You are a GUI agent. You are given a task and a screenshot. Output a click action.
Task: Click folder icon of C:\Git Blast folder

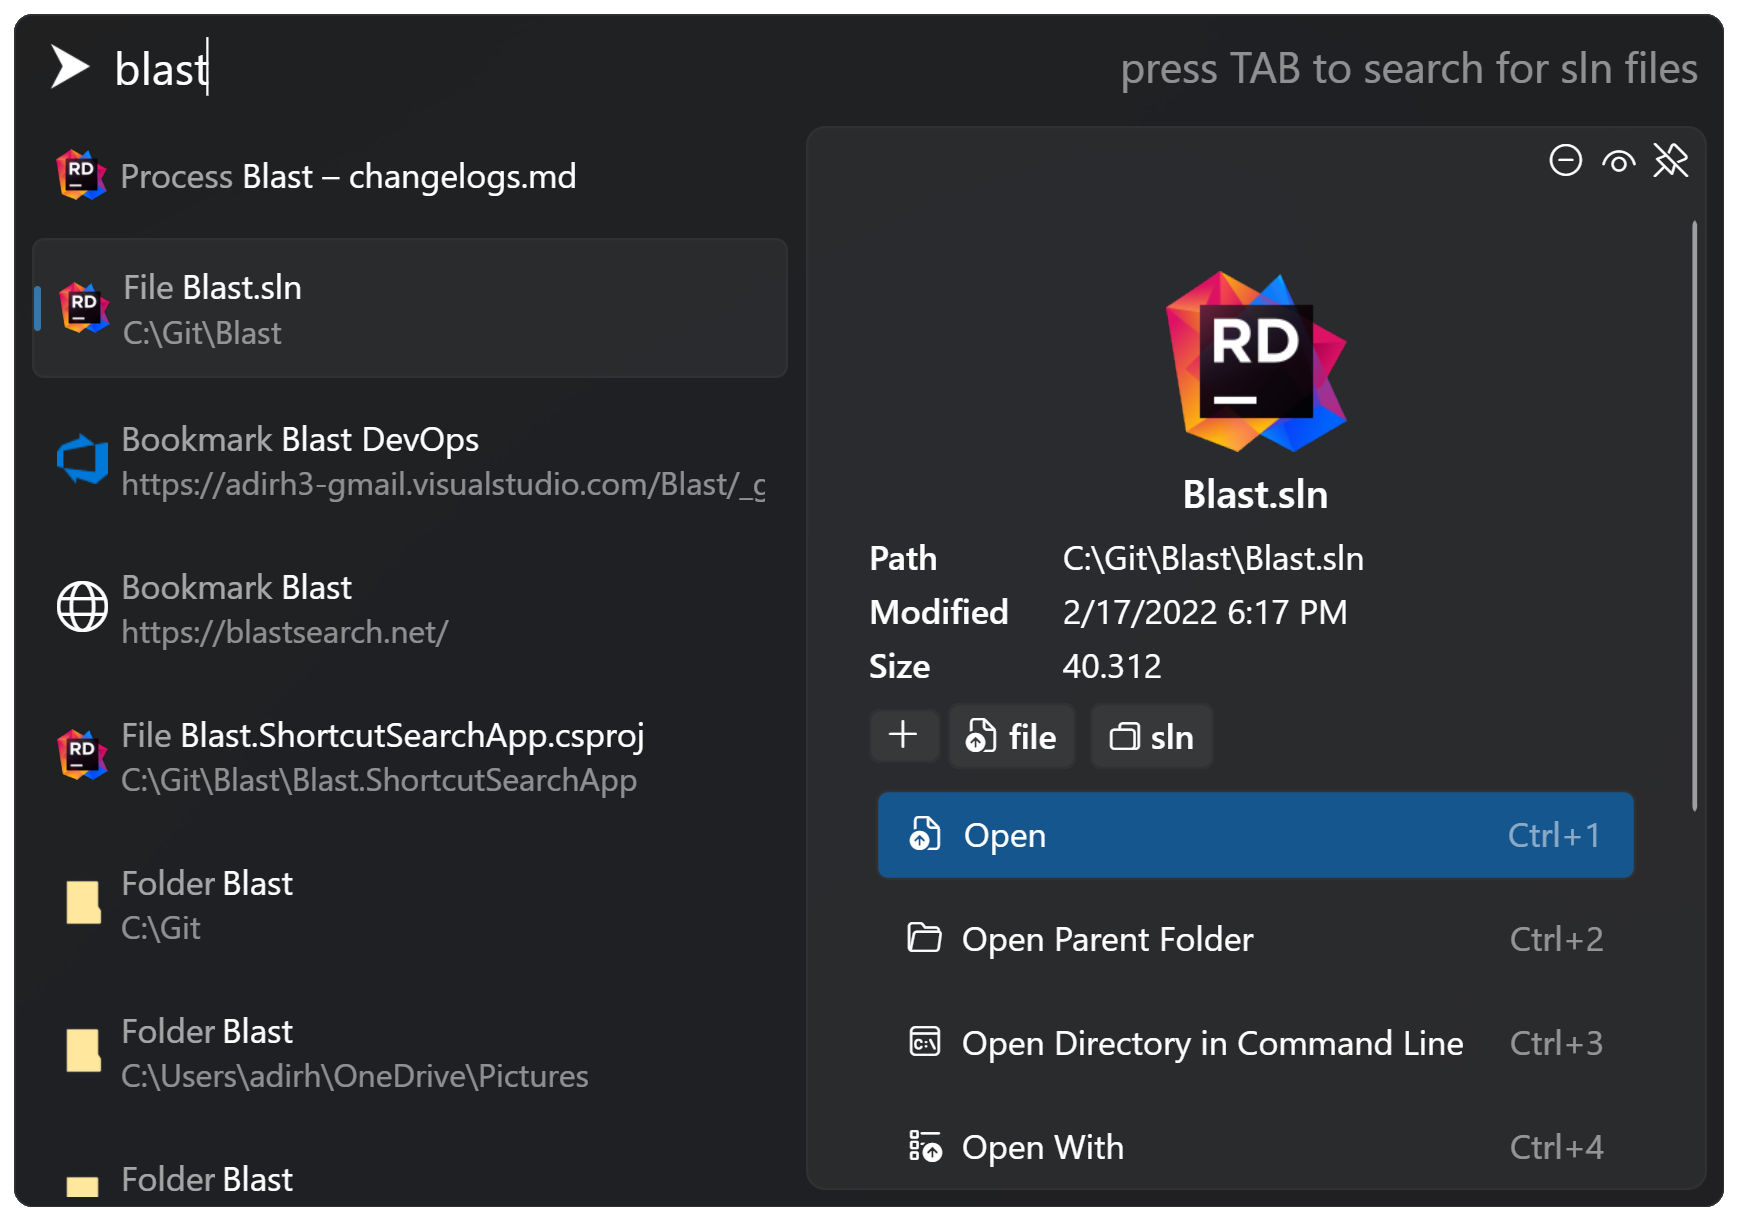tap(83, 902)
